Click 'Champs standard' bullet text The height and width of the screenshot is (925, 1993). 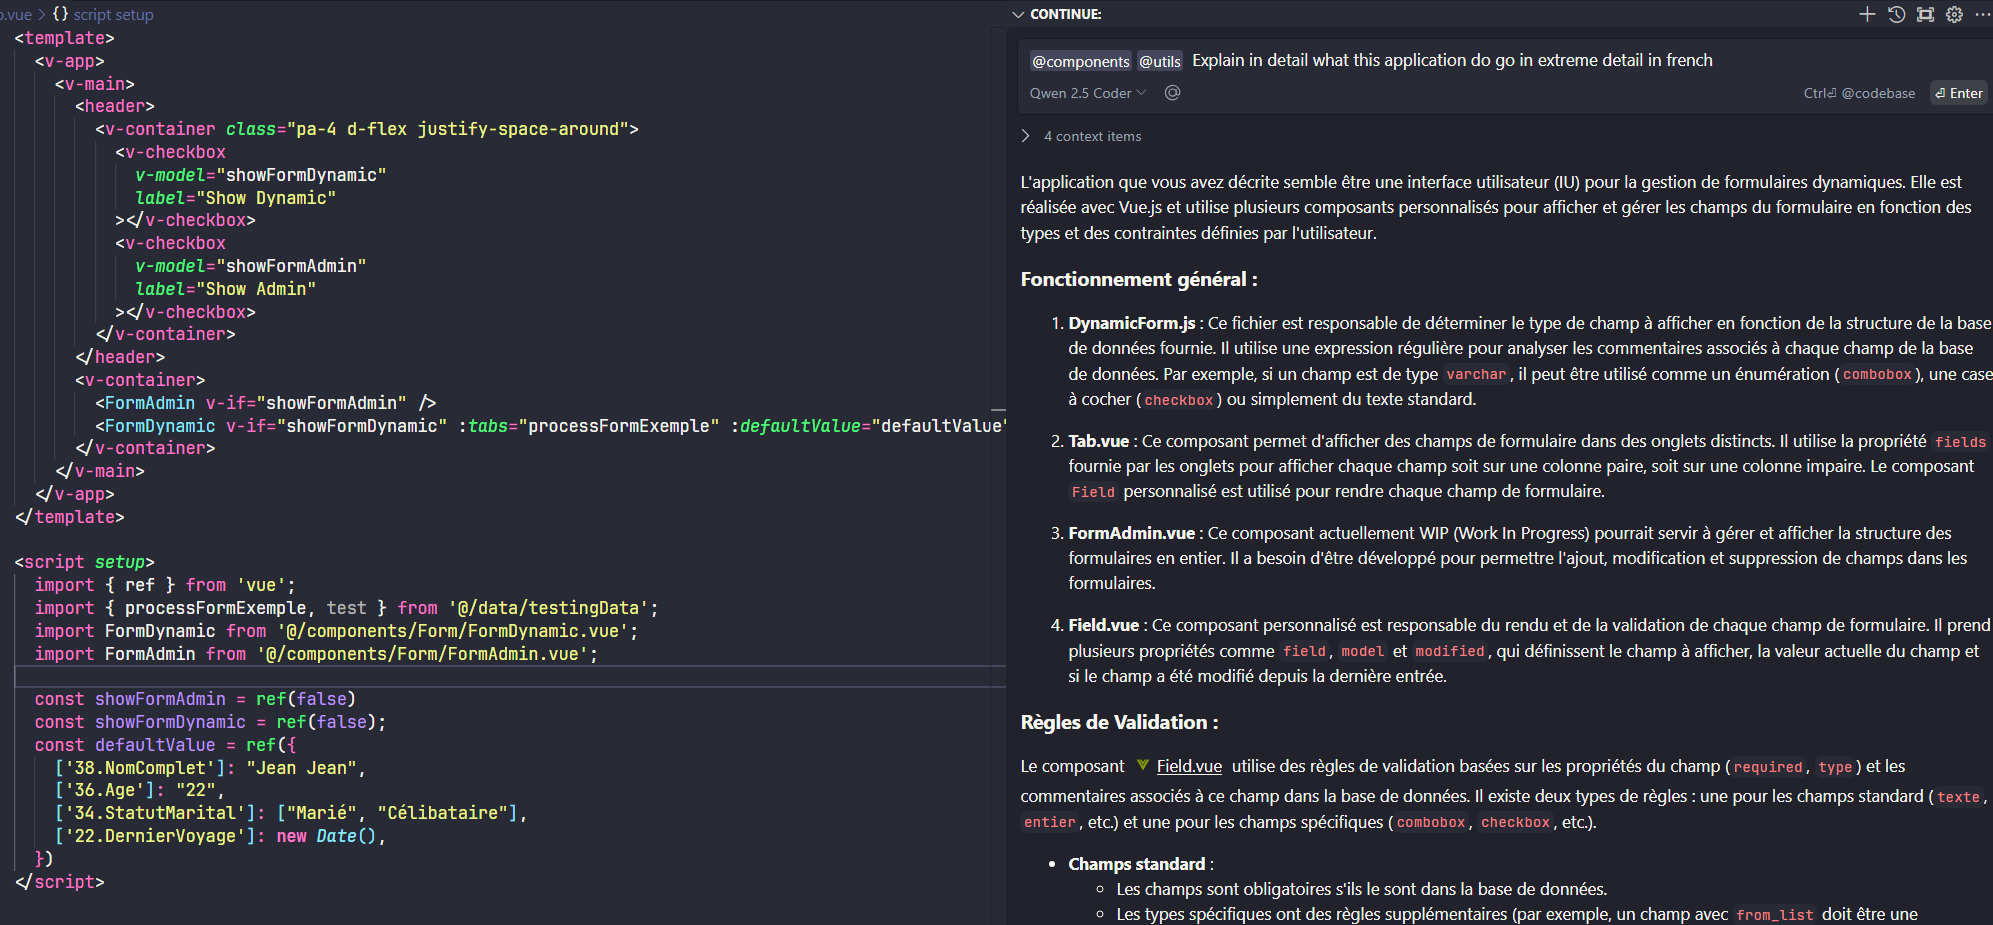pyautogui.click(x=1136, y=864)
